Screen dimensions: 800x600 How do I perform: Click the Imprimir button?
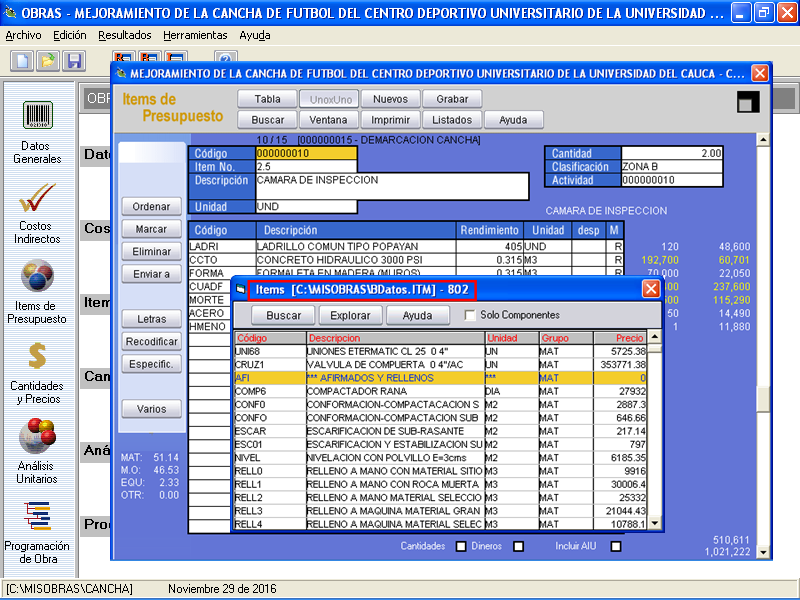point(390,120)
